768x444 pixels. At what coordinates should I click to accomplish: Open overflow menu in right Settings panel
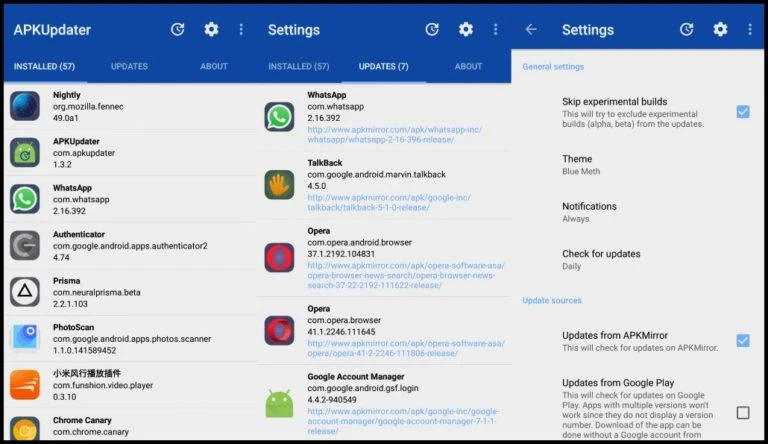(x=750, y=29)
